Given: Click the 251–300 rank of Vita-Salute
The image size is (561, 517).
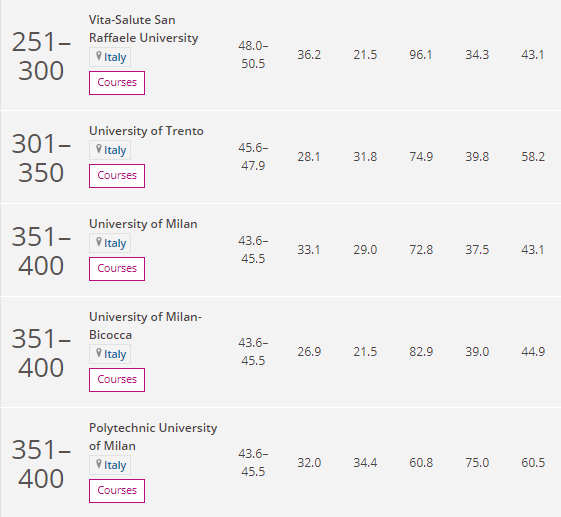Looking at the screenshot, I should (x=41, y=56).
